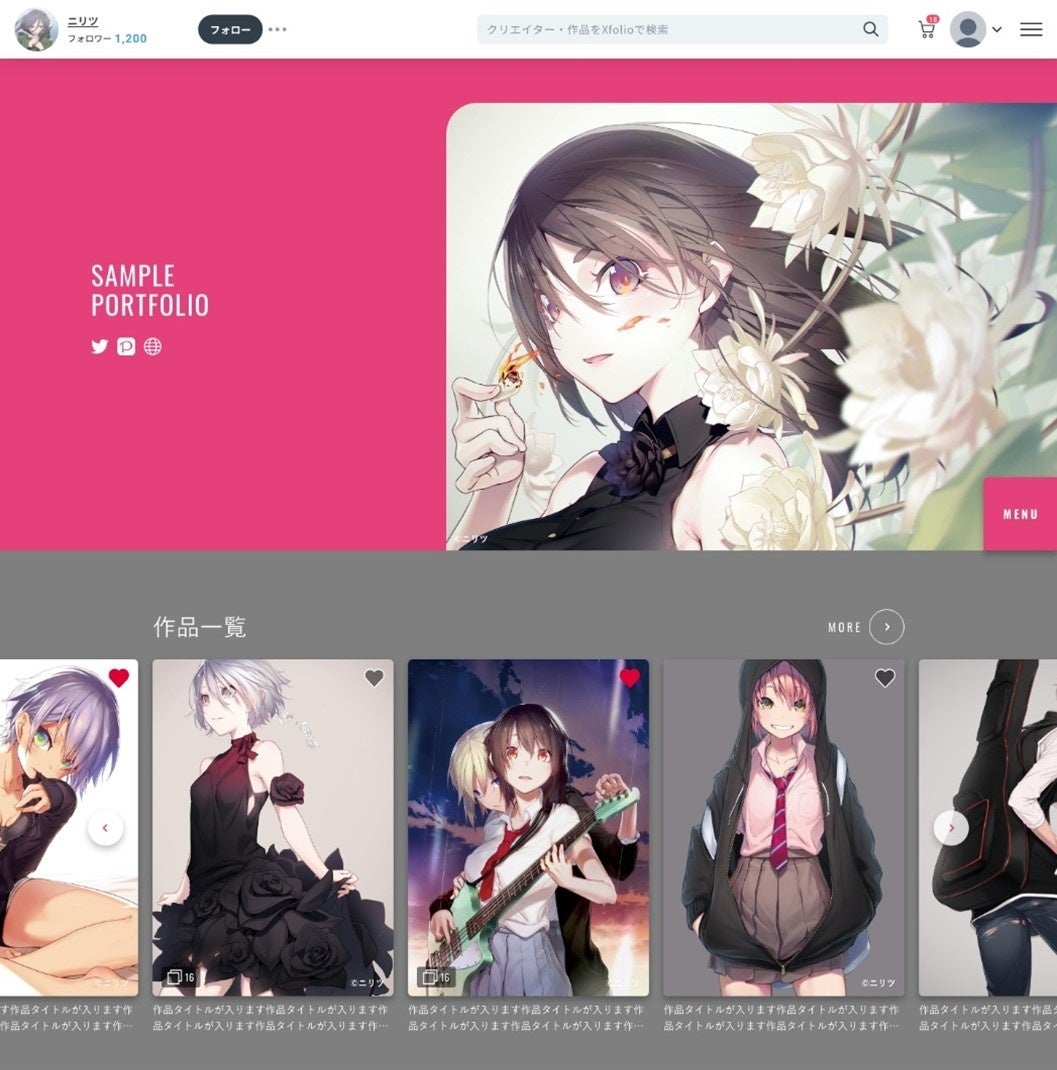Open the guitar case artwork thumbnail
Viewport: 1057px width, 1070px height.
tap(988, 828)
